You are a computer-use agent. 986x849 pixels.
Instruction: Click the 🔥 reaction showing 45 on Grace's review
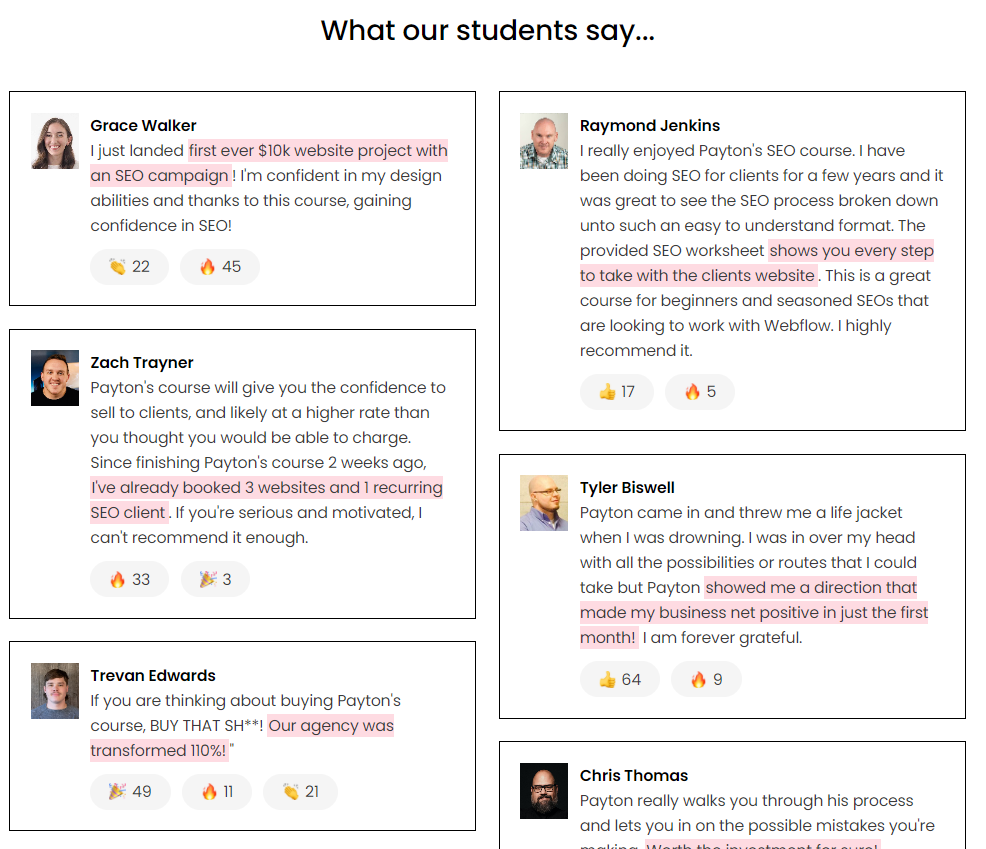pos(219,267)
